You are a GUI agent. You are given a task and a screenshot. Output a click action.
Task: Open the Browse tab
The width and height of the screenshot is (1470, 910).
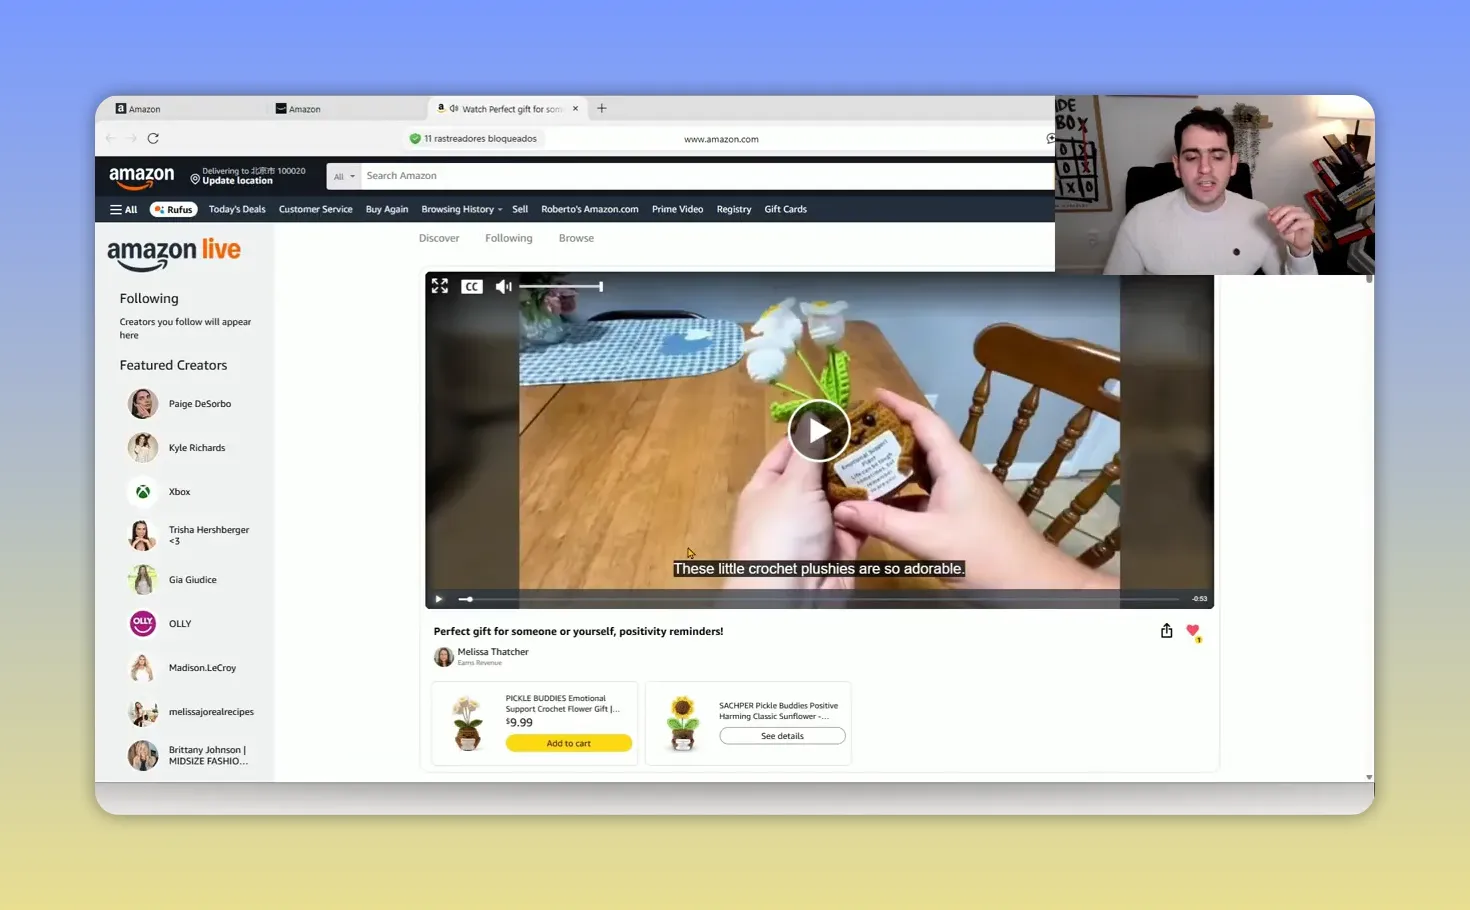pyautogui.click(x=576, y=239)
